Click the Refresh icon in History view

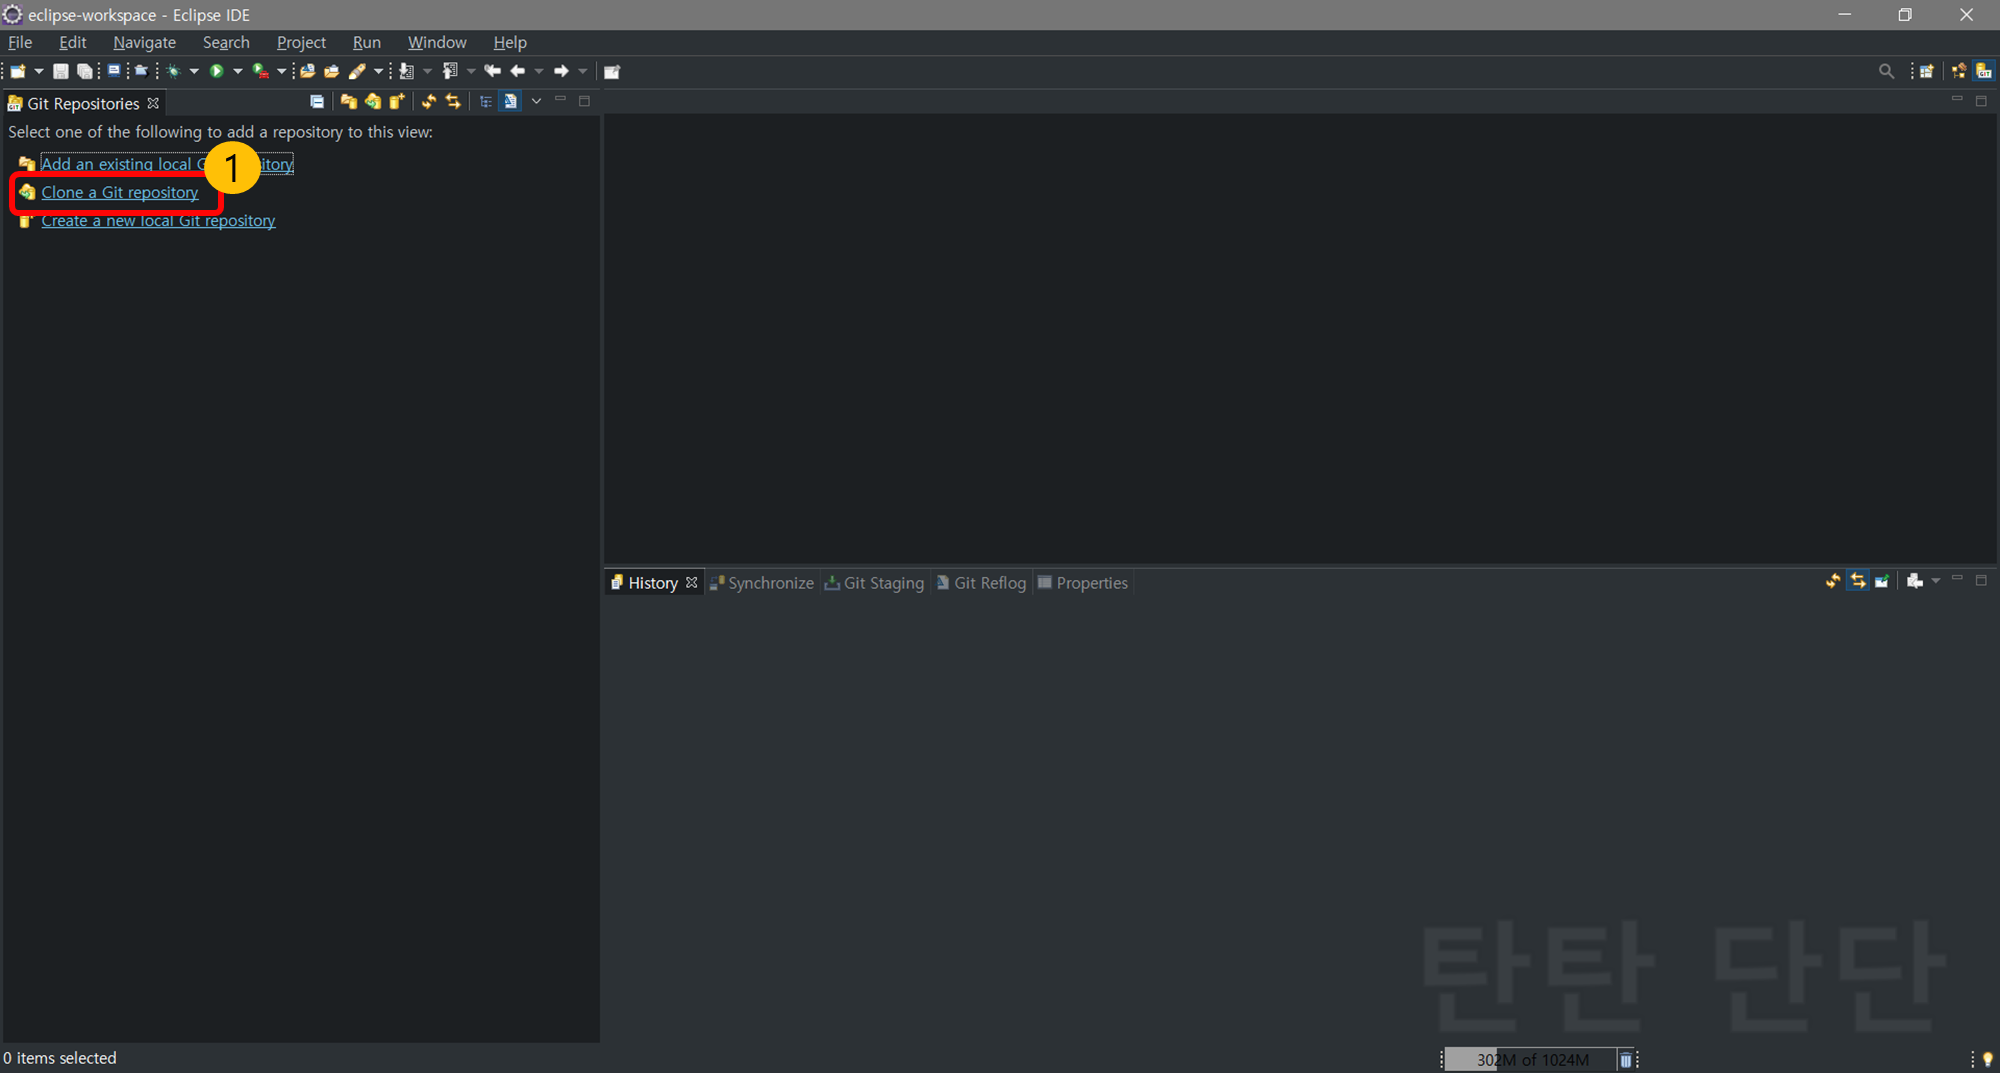pyautogui.click(x=1832, y=581)
